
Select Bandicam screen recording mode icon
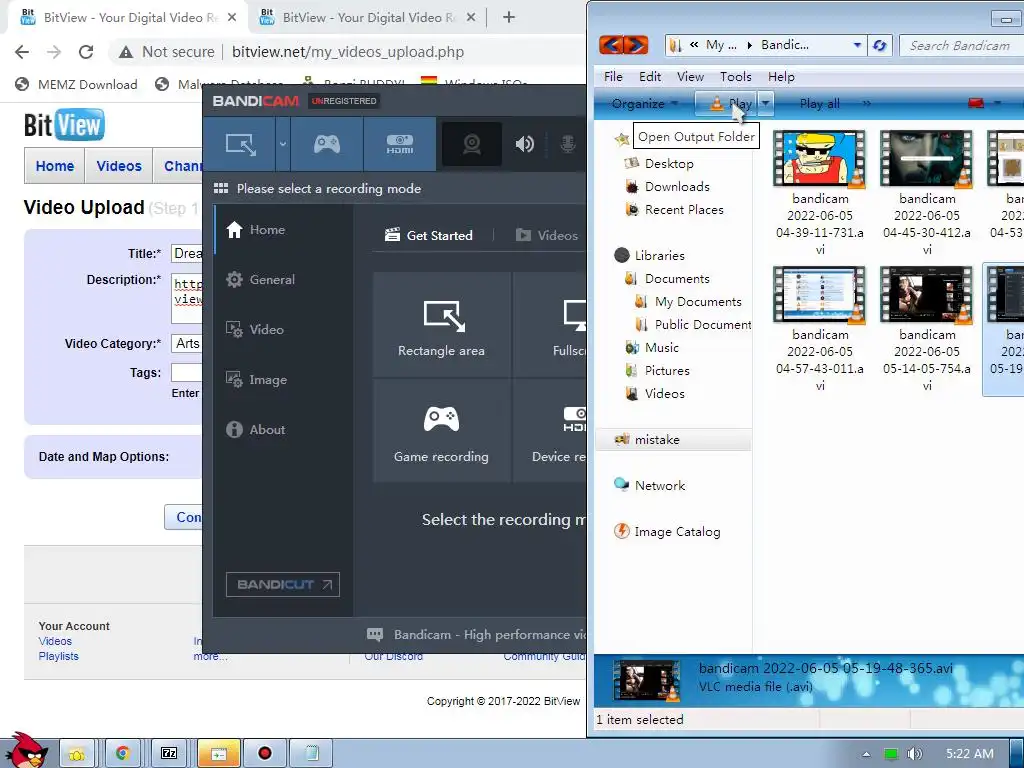[240, 144]
